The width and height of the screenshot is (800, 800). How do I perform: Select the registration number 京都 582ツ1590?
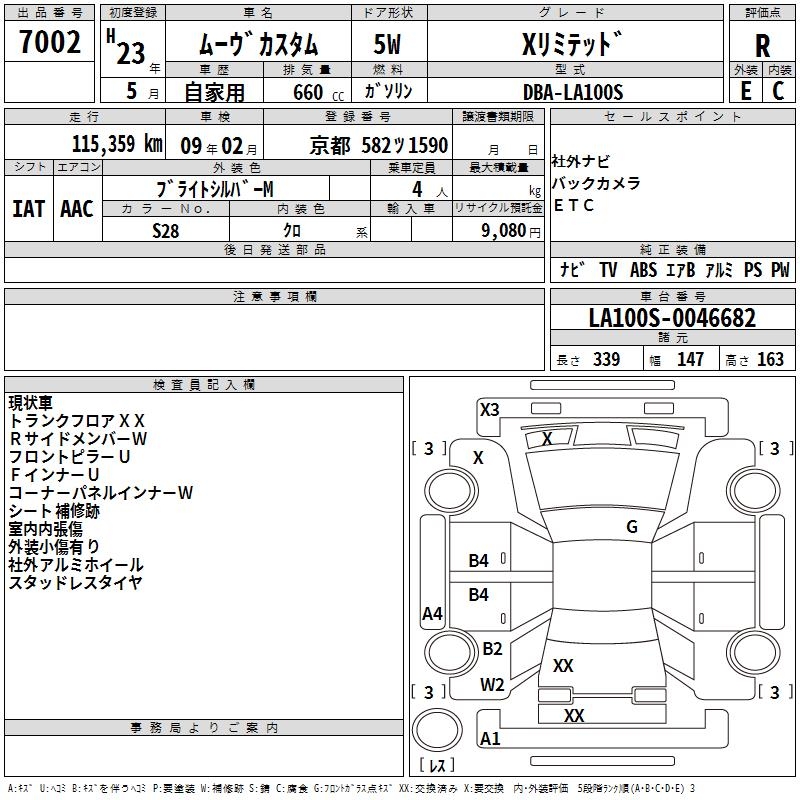(379, 146)
